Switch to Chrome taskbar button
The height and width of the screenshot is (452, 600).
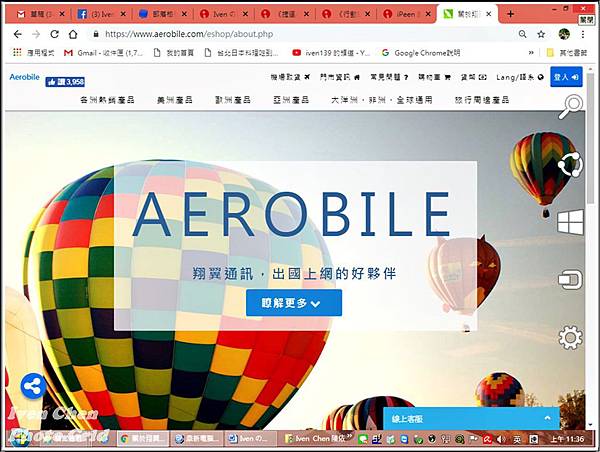click(x=143, y=439)
